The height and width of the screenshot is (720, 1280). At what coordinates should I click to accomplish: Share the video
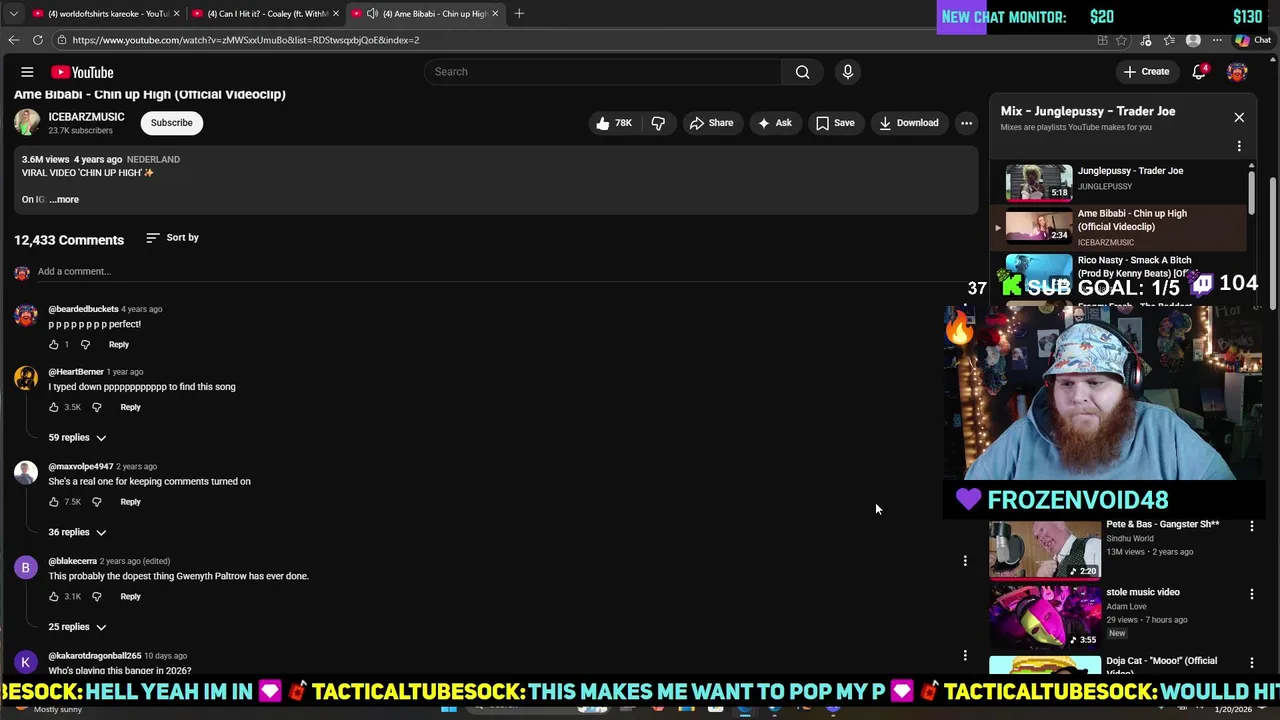click(x=711, y=123)
